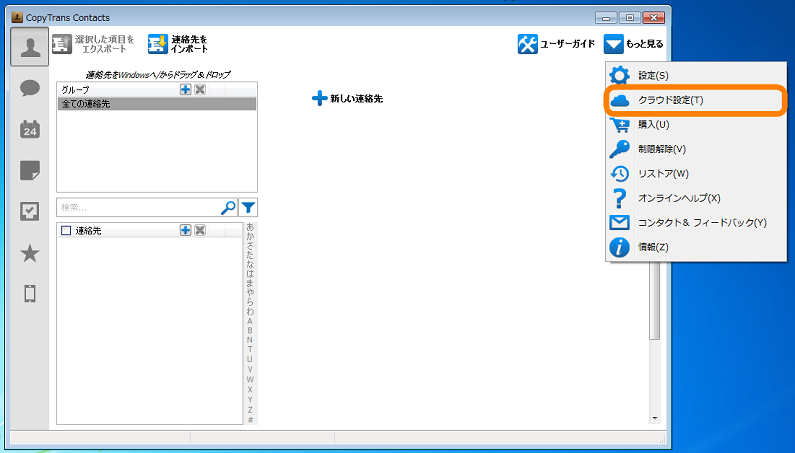Open the contact filter funnel button
Image resolution: width=795 pixels, height=453 pixels.
pyautogui.click(x=248, y=207)
